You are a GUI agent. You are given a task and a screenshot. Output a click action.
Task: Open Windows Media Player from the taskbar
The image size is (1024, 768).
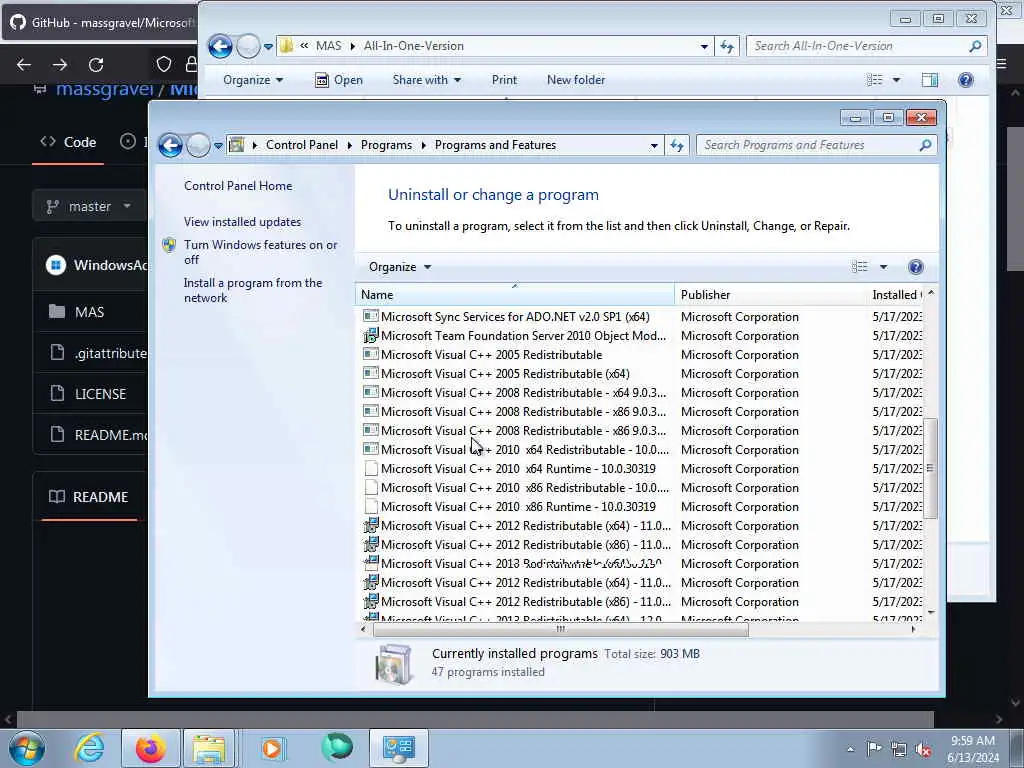[x=272, y=748]
